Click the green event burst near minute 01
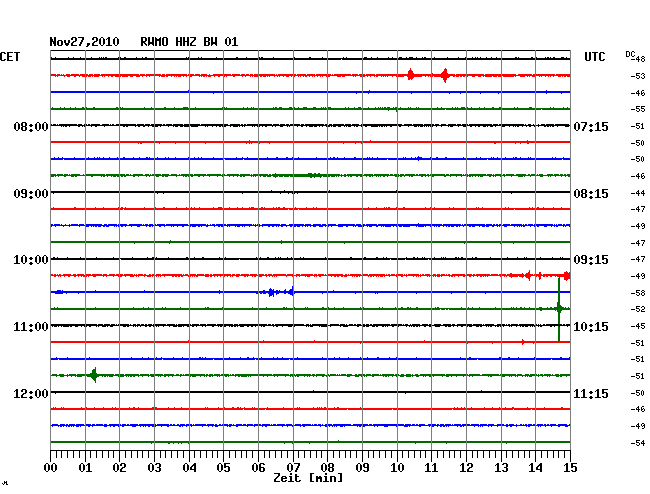Viewport: 650px width, 494px height. point(94,375)
